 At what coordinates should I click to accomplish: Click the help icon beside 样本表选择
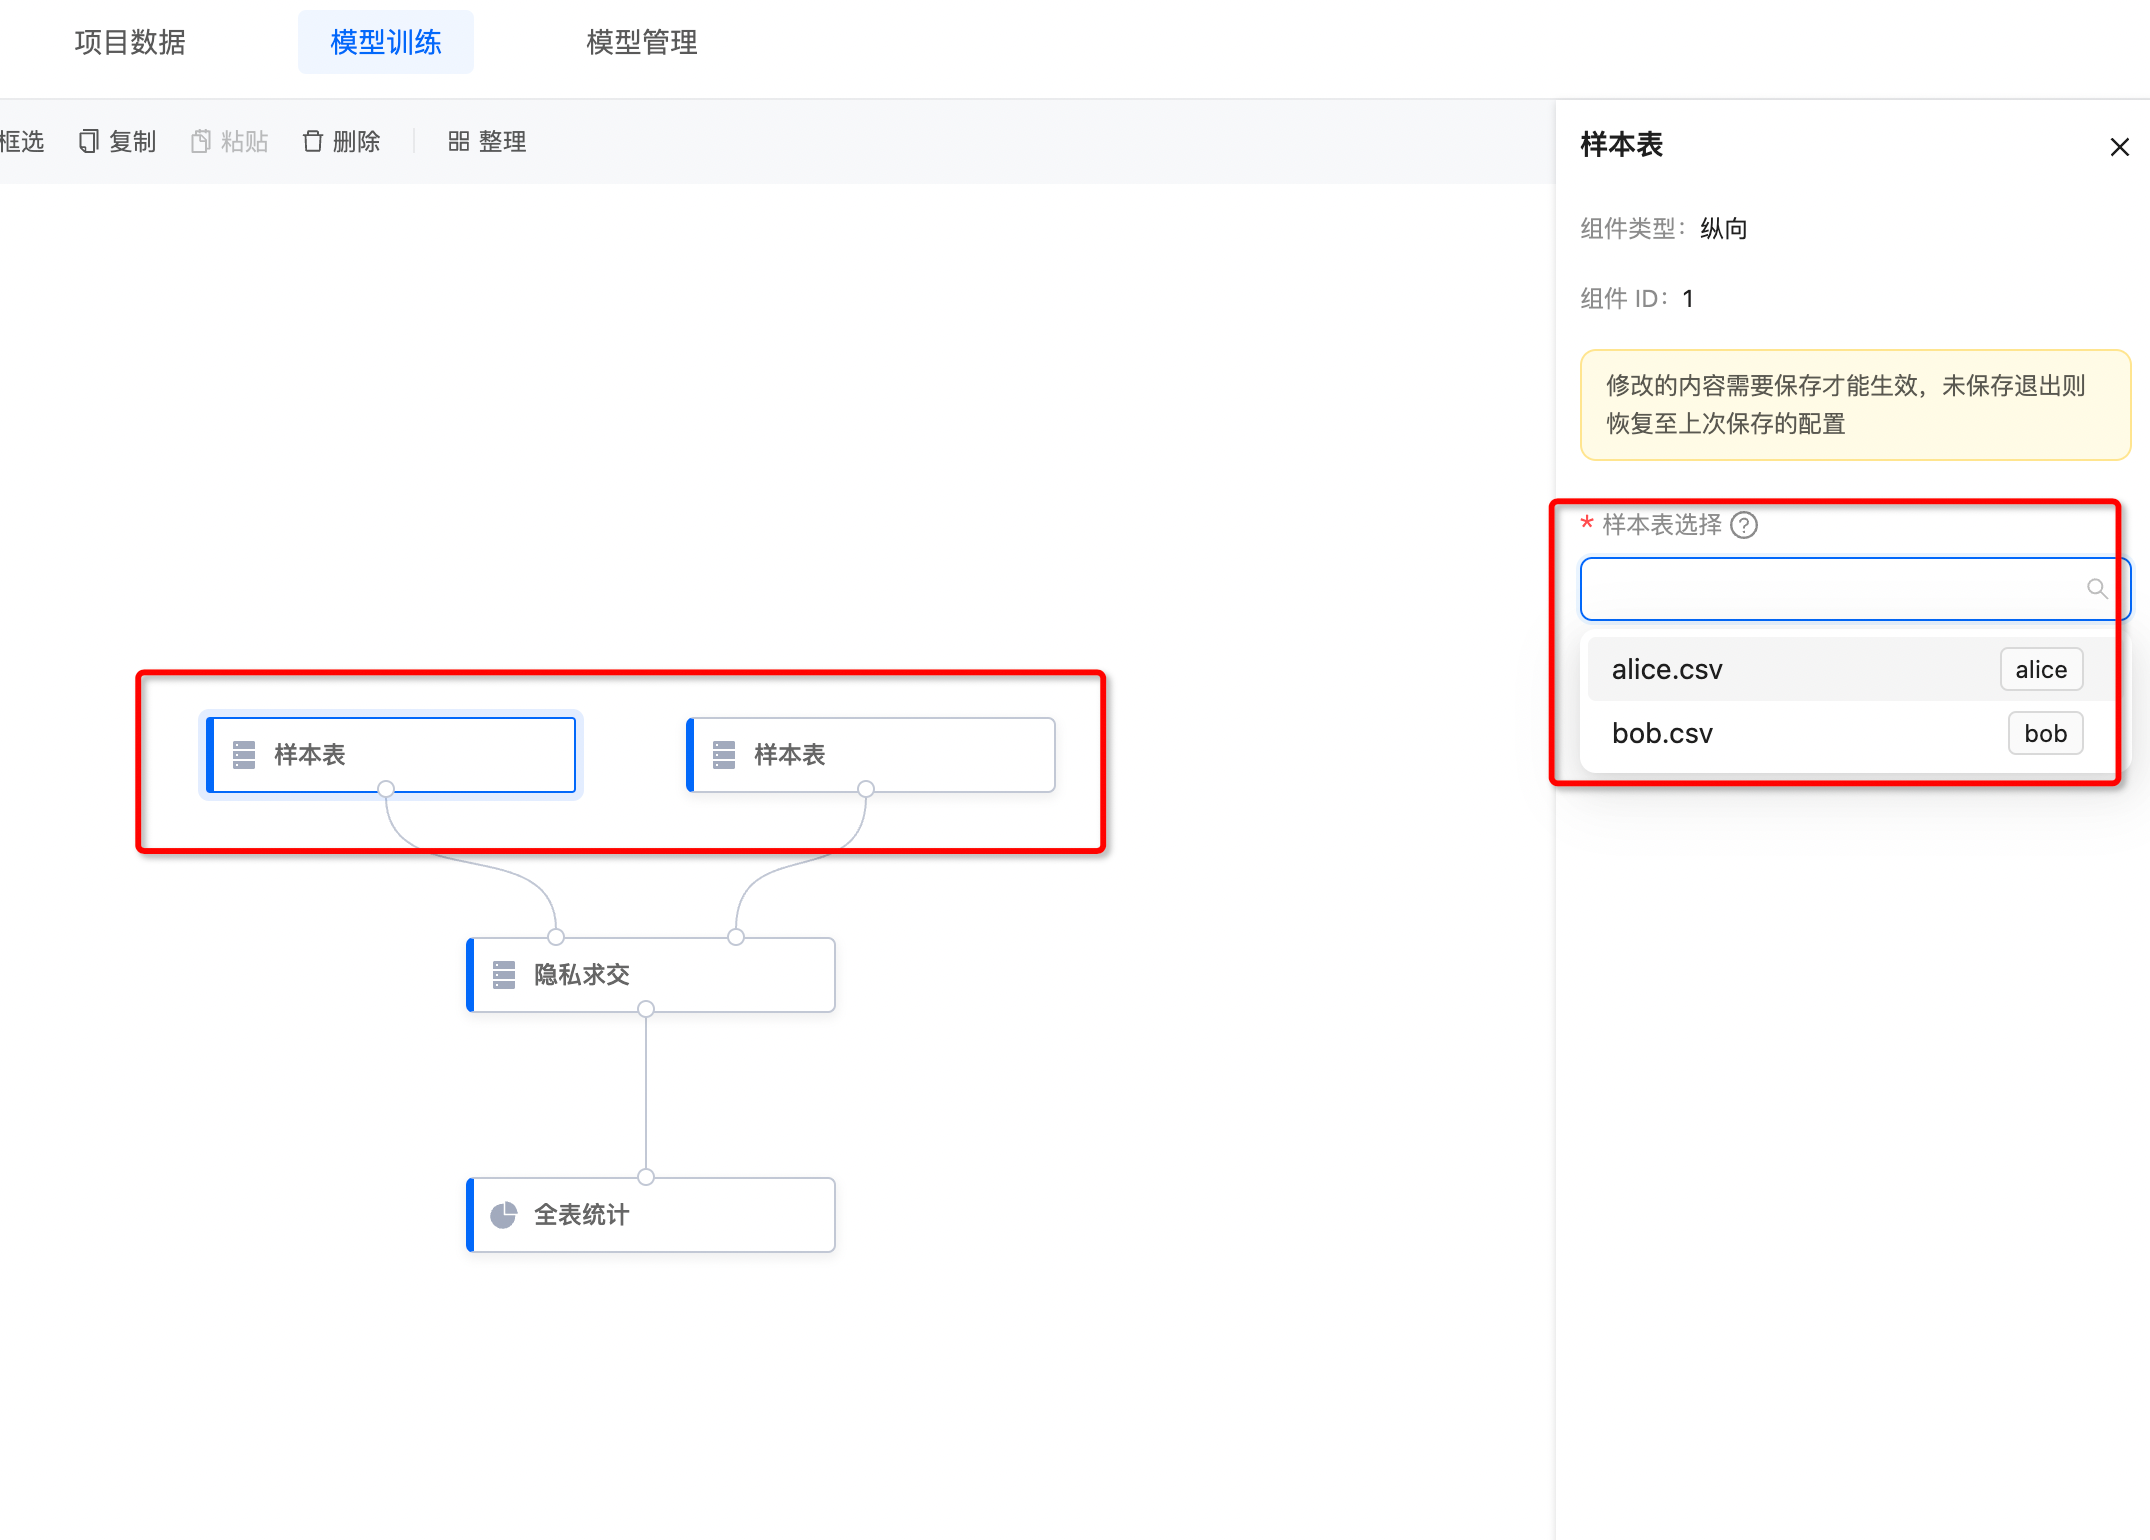(x=1744, y=525)
